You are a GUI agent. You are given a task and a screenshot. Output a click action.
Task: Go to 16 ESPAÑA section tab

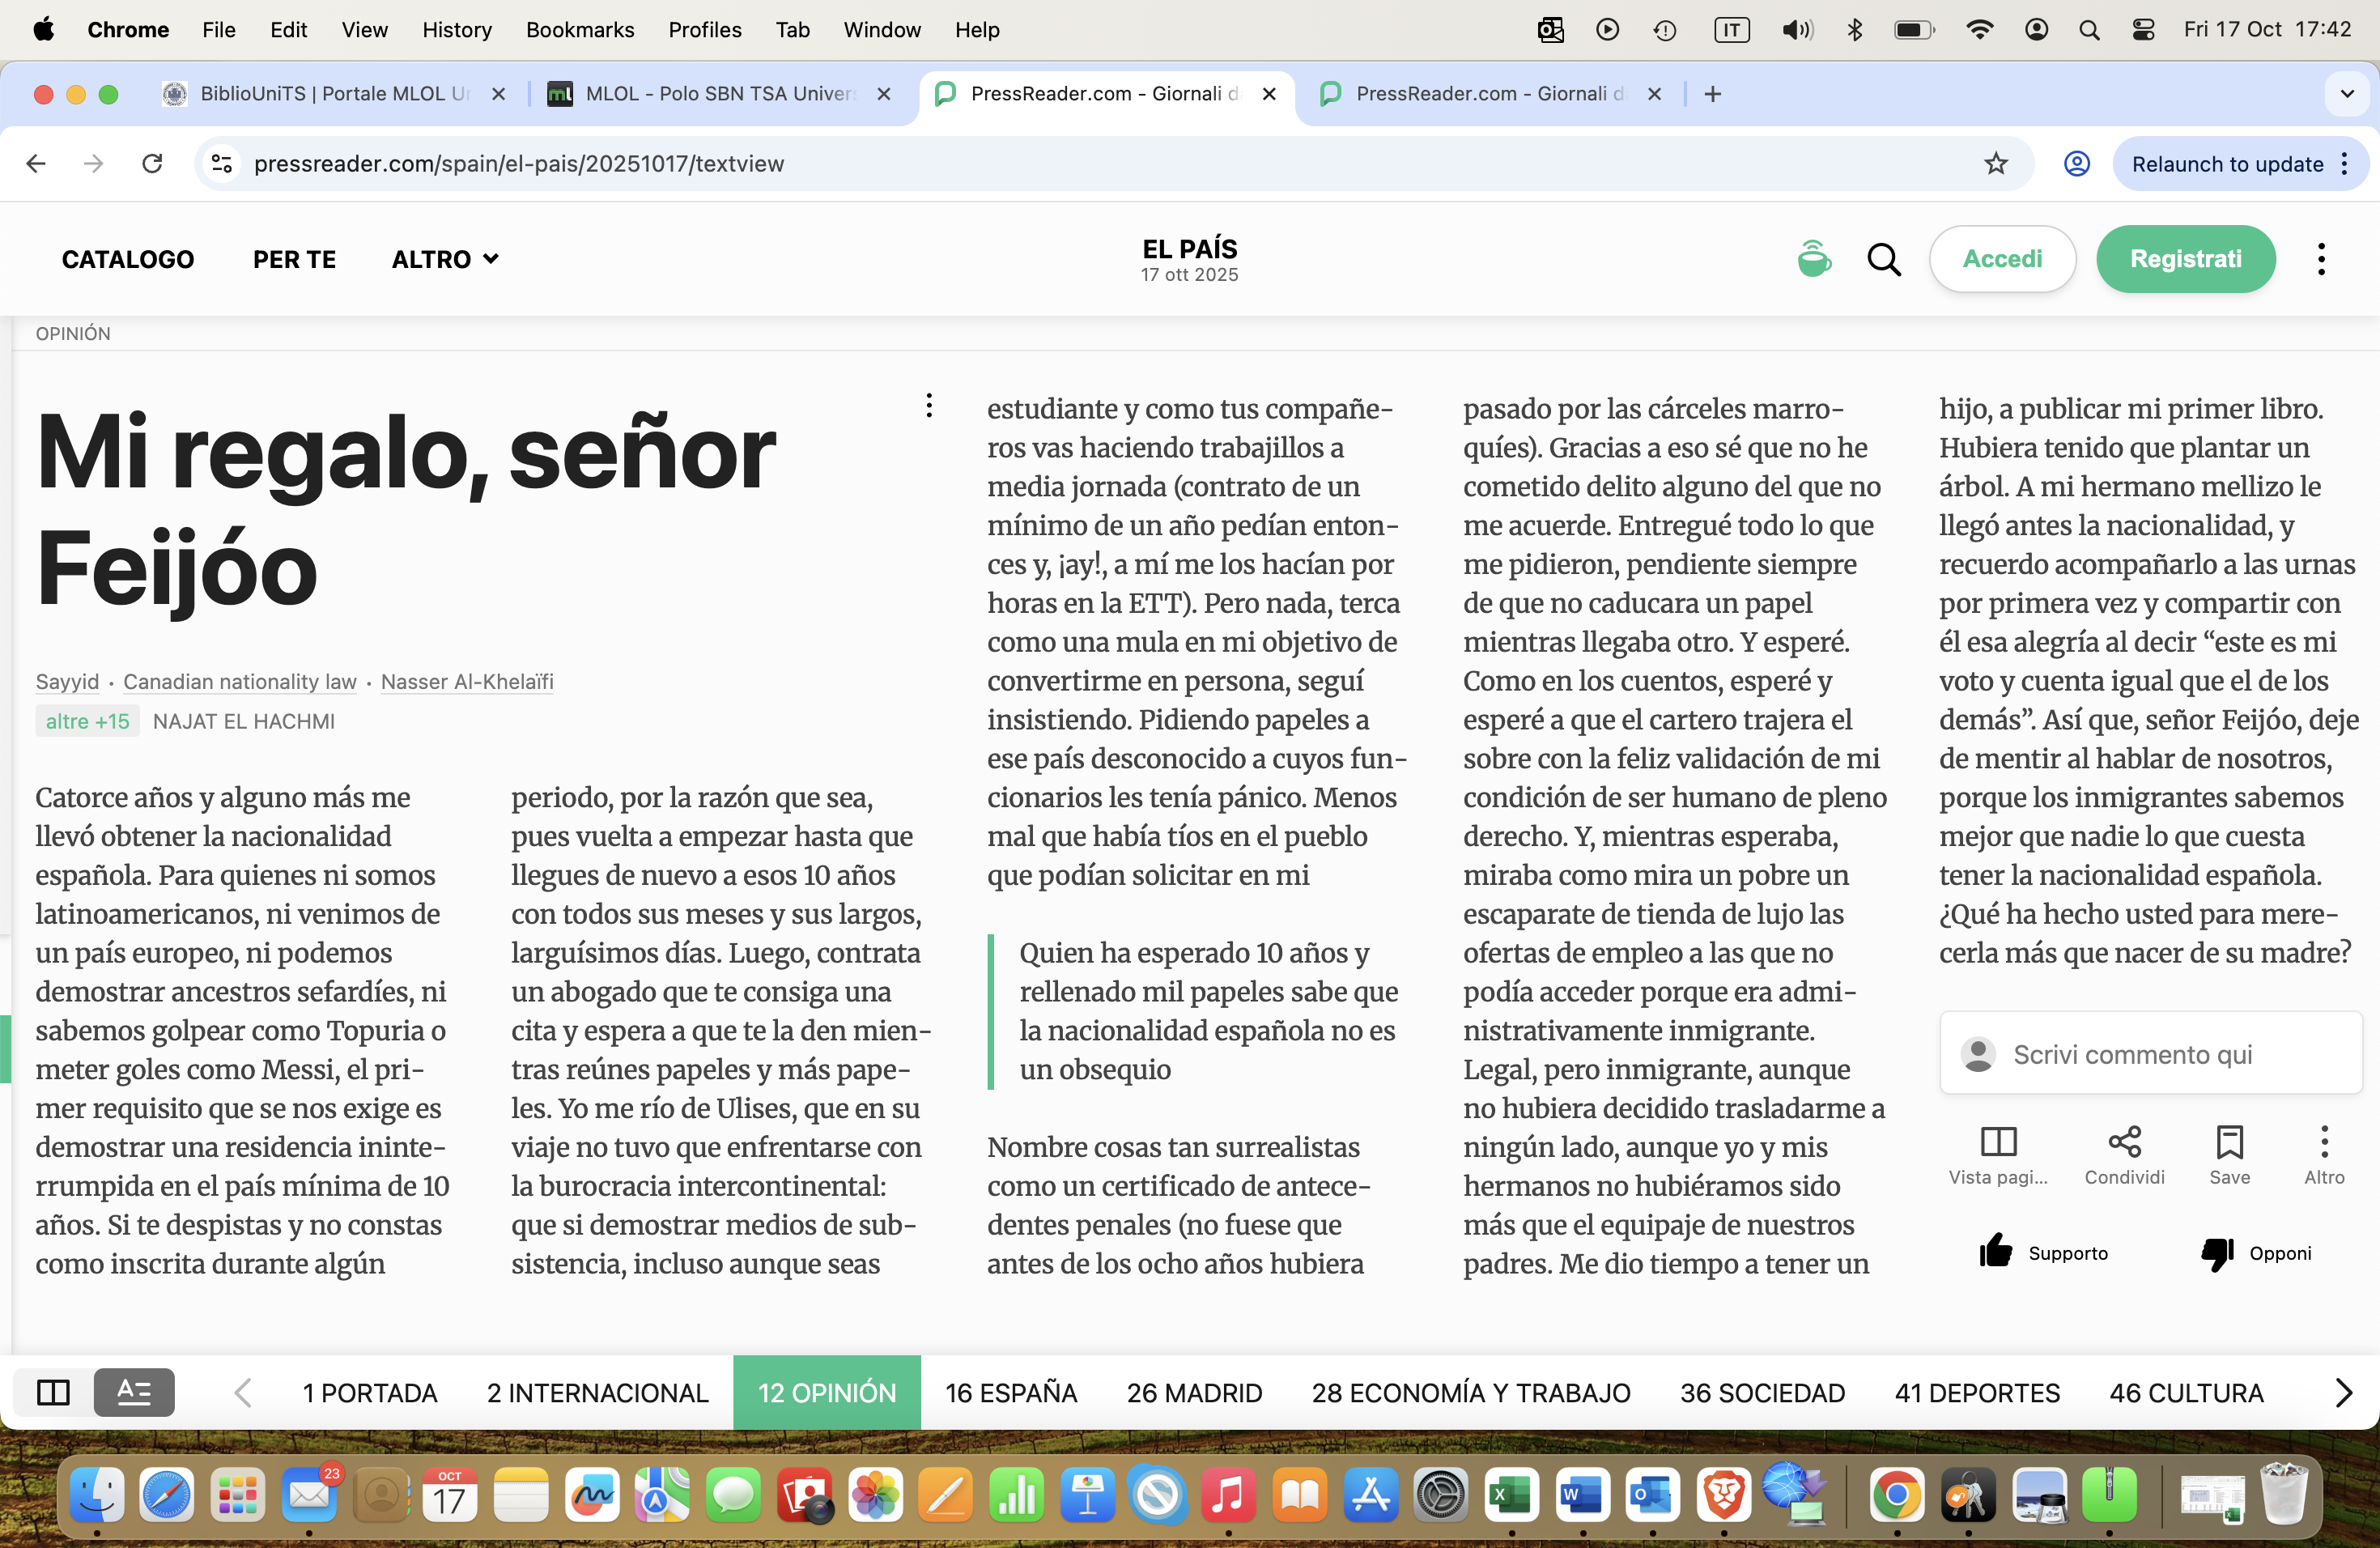coord(1011,1393)
